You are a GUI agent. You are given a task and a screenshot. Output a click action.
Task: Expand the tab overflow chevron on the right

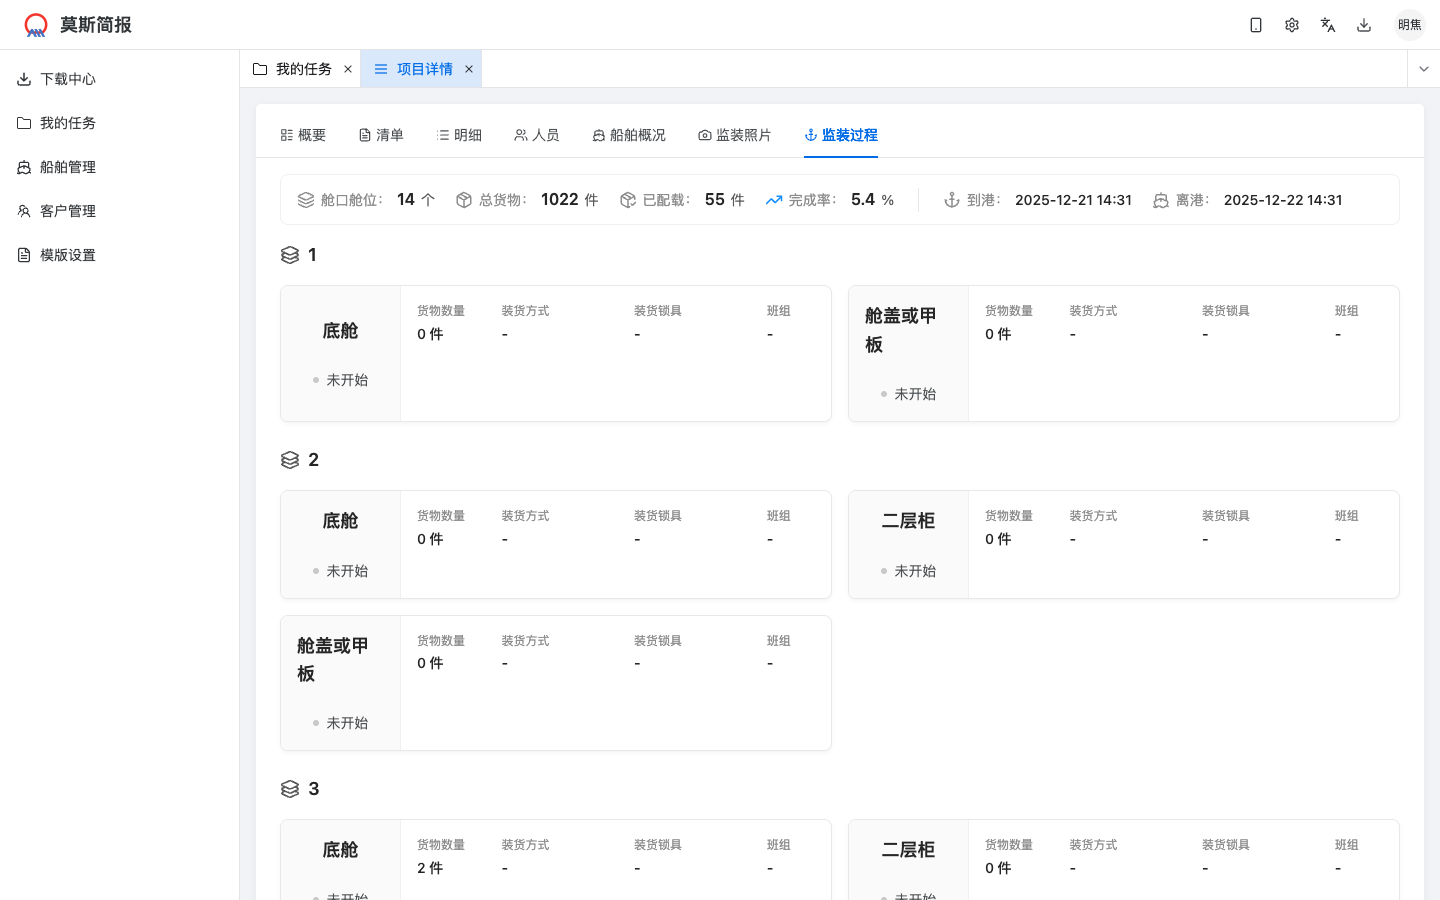coord(1423,68)
